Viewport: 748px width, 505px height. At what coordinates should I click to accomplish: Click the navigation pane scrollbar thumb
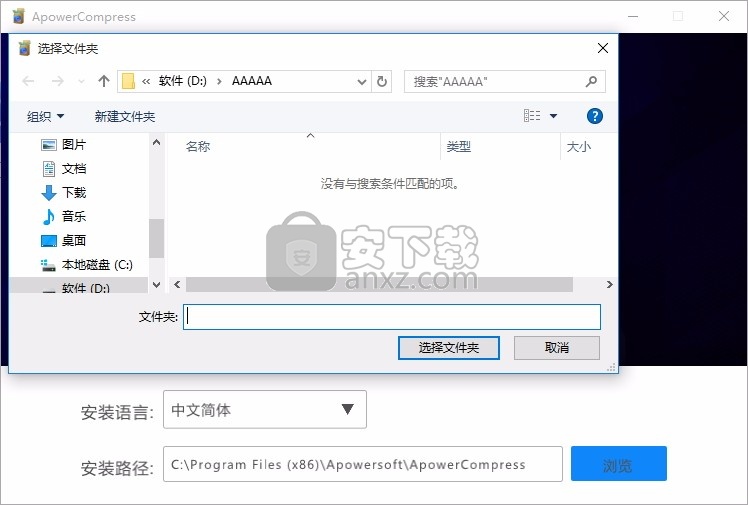156,238
